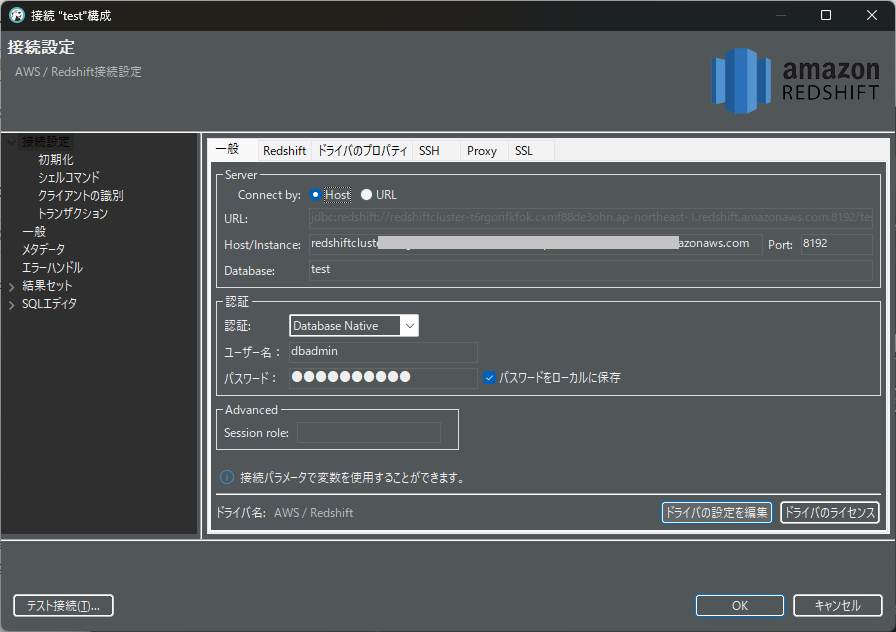Click the Session role input field
The image size is (896, 632).
(369, 433)
